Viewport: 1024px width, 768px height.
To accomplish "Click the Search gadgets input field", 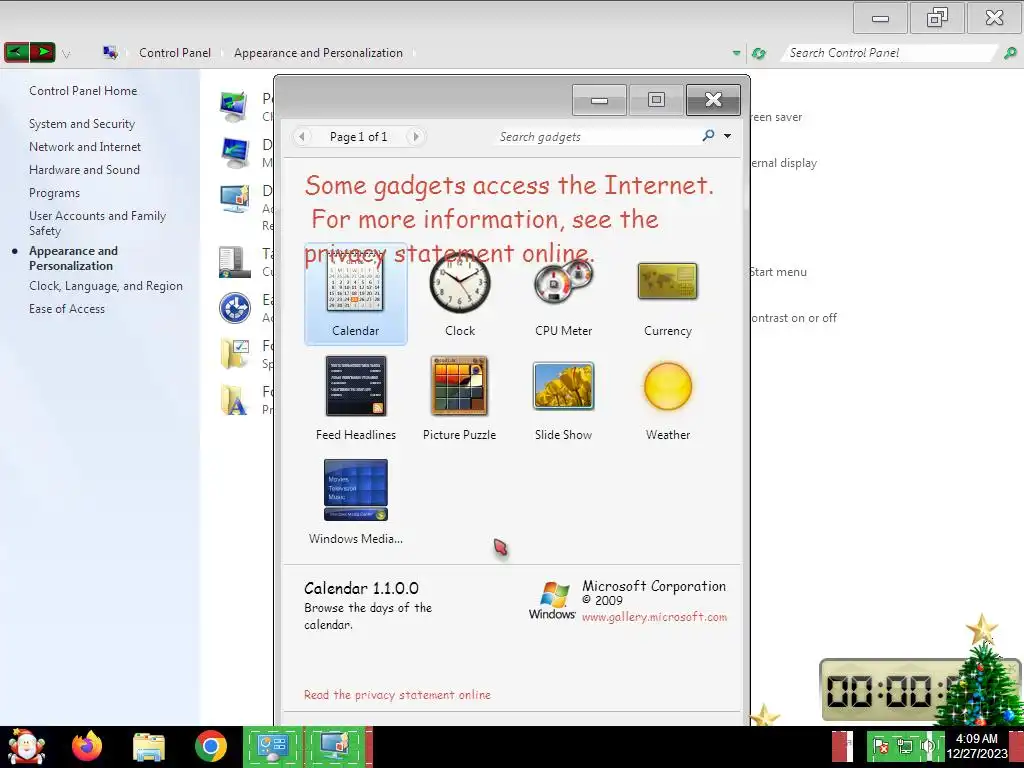I will point(598,136).
